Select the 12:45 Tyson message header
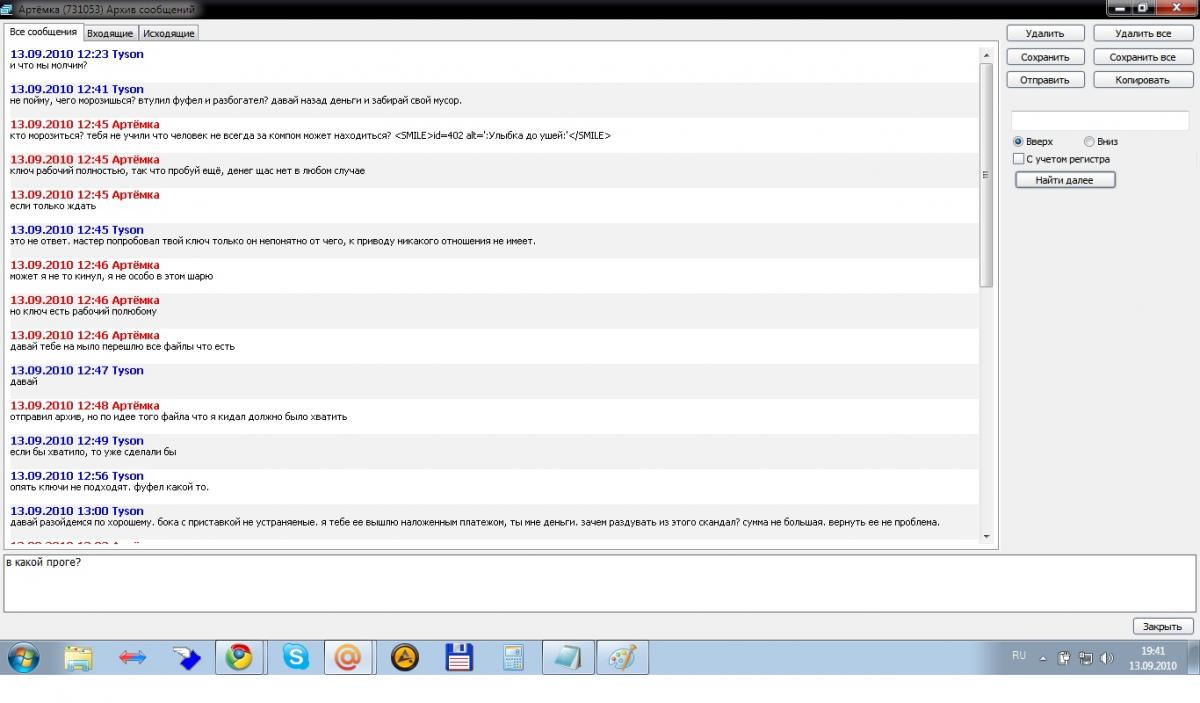 click(x=77, y=230)
